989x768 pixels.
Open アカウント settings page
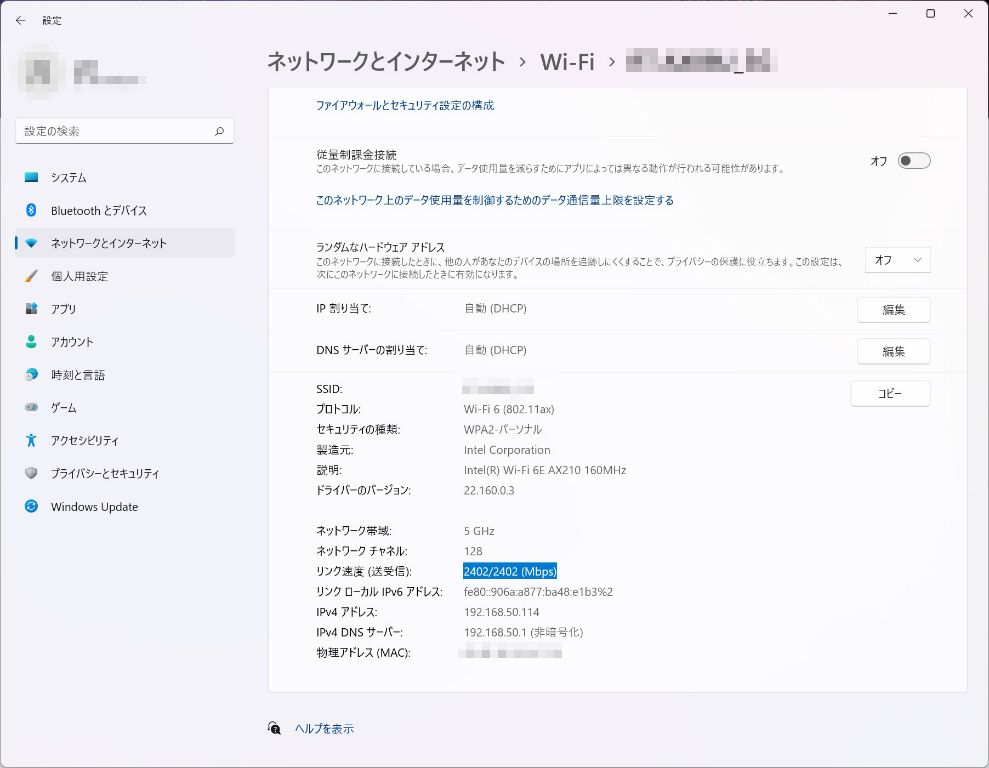point(125,342)
